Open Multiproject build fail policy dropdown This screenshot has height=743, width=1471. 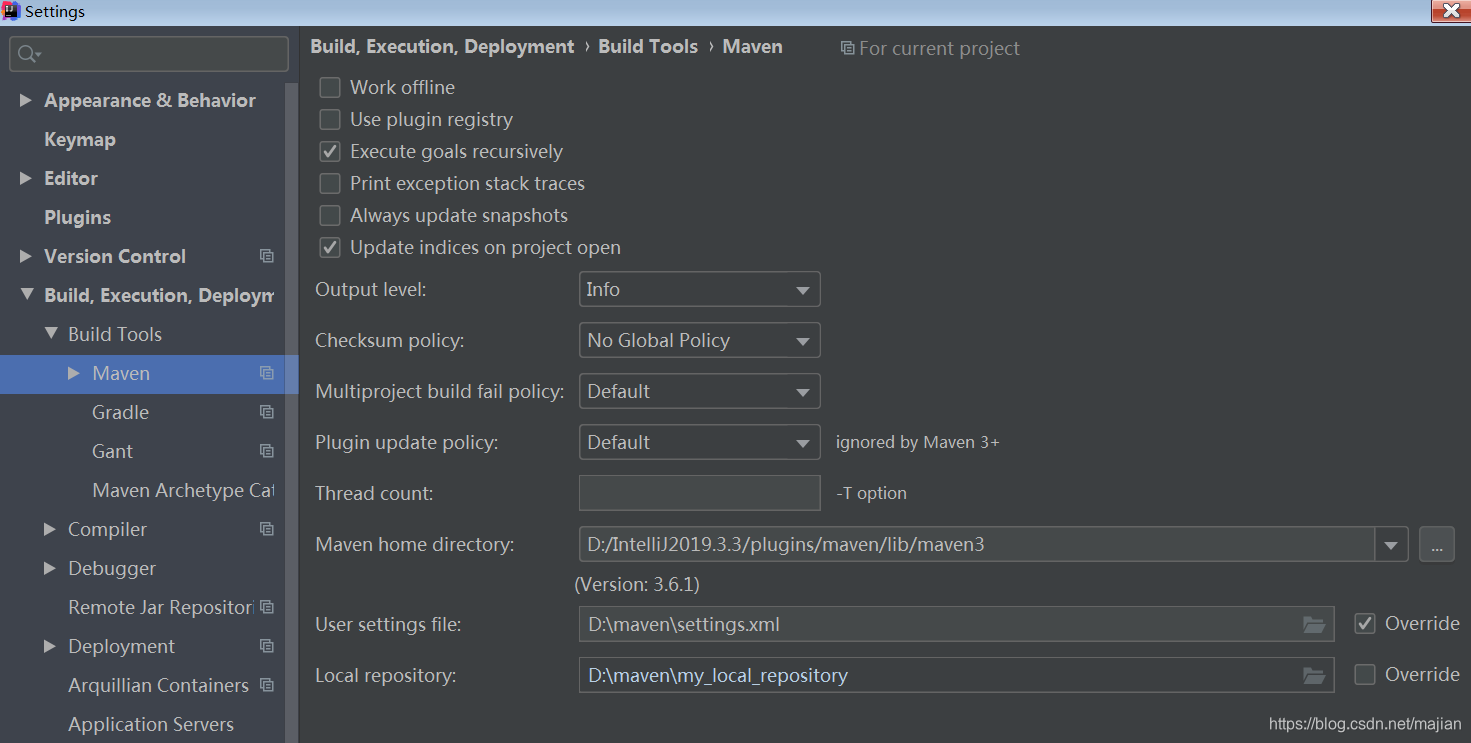(x=700, y=391)
